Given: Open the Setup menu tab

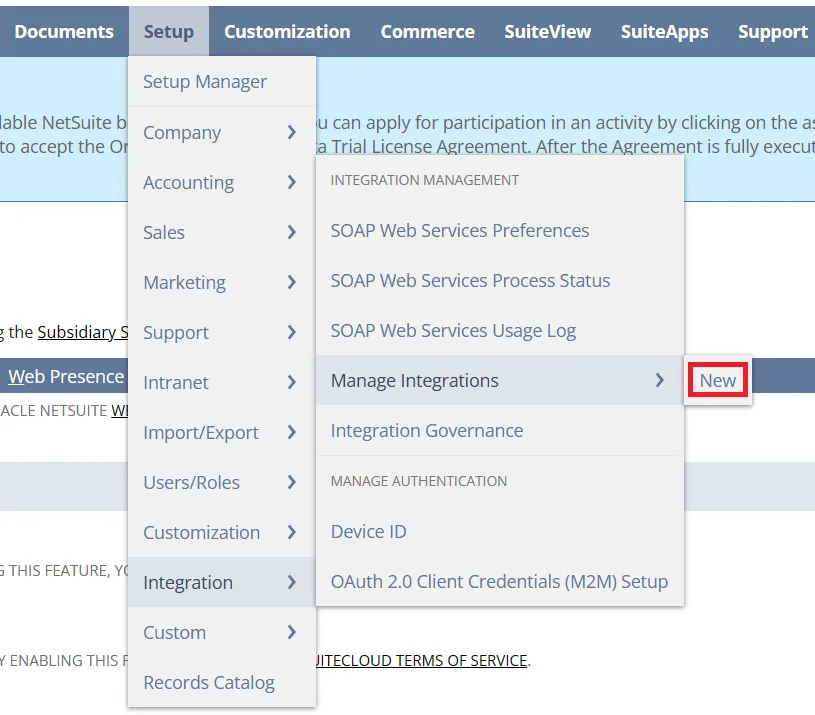Looking at the screenshot, I should [x=169, y=32].
